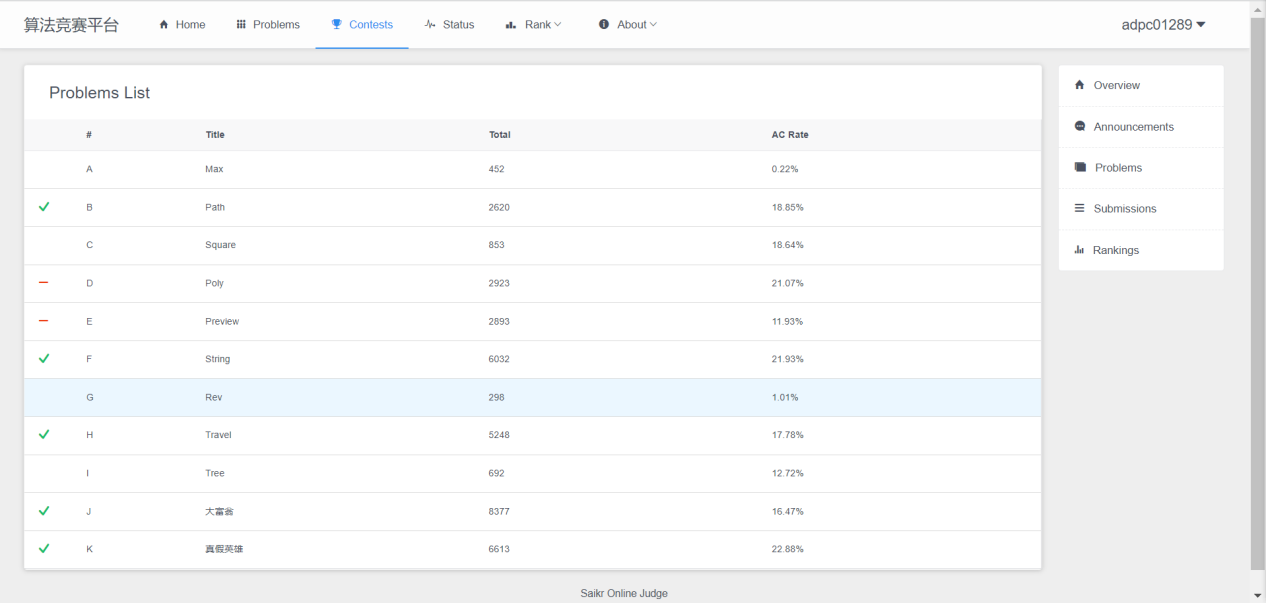Click the vertical page scrollbar
The width and height of the screenshot is (1266, 603).
click(x=1257, y=300)
